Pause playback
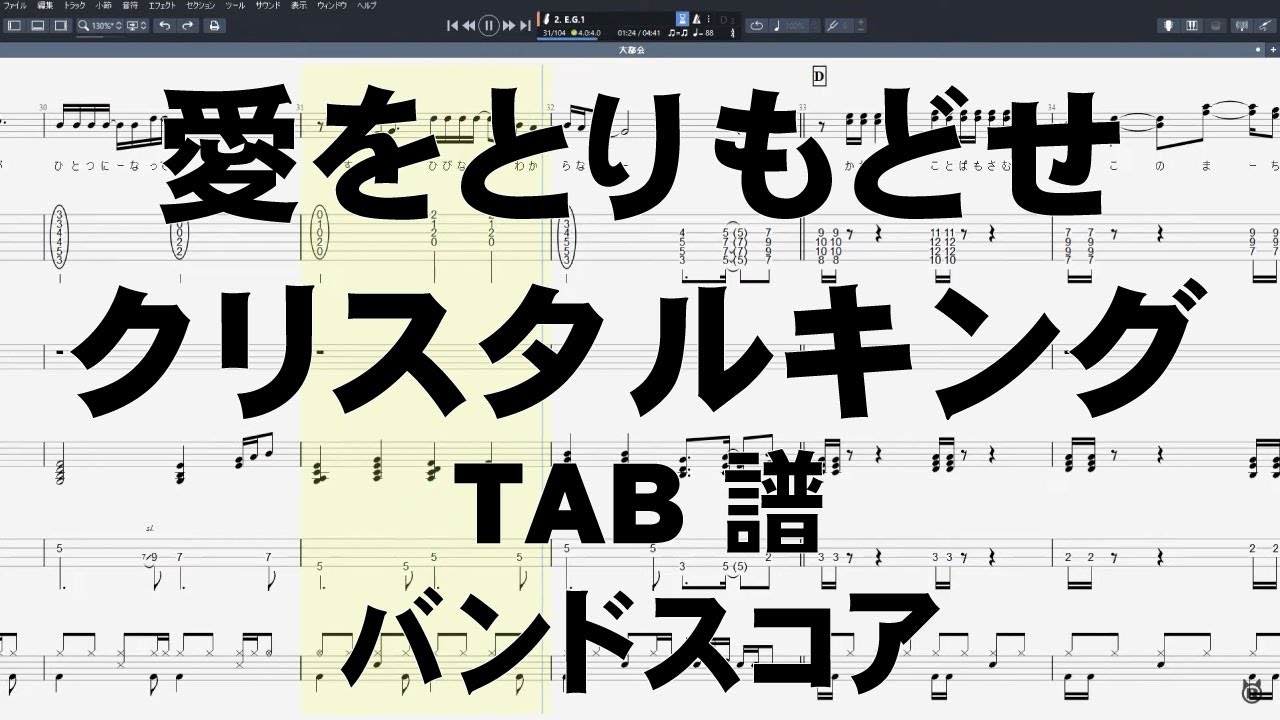1280x720 pixels. [x=488, y=26]
